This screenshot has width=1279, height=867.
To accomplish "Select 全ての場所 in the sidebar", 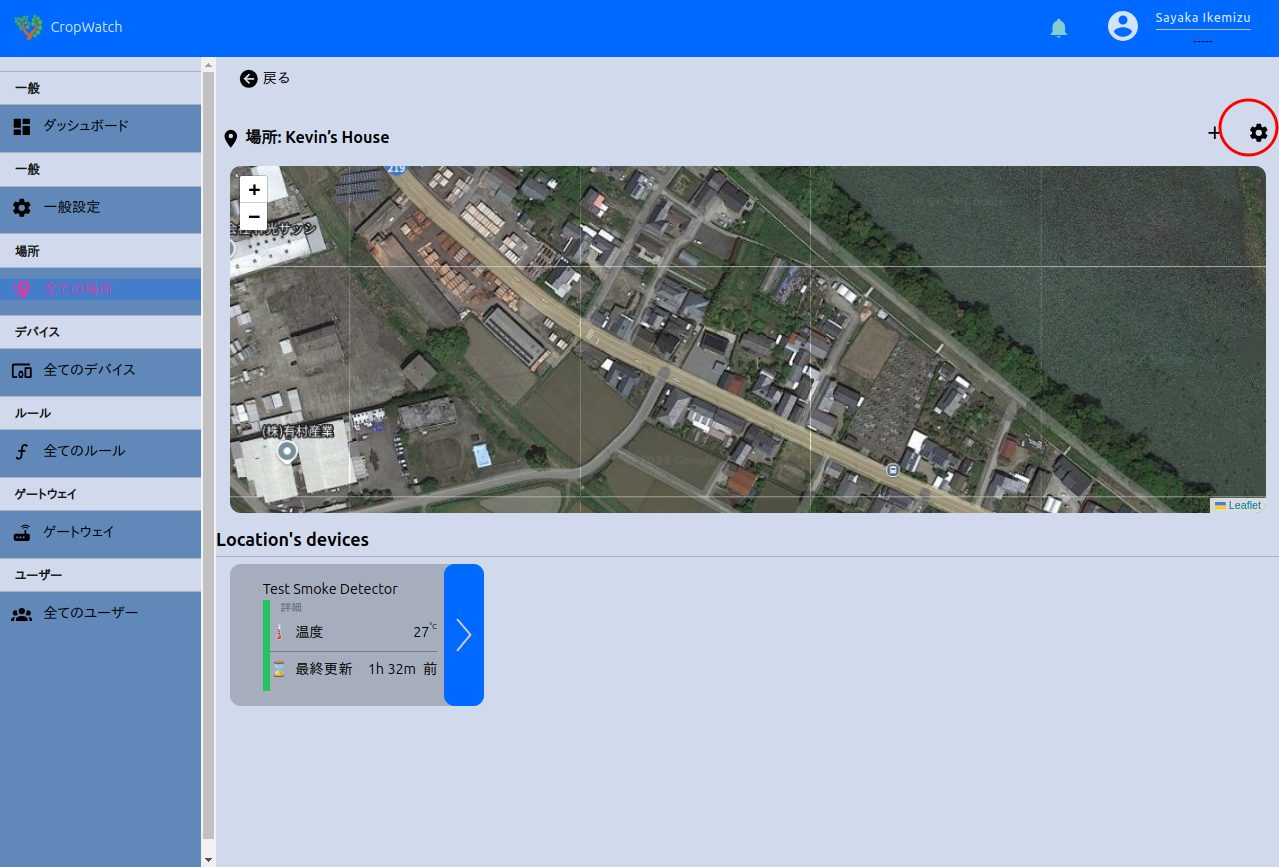I will tap(78, 289).
